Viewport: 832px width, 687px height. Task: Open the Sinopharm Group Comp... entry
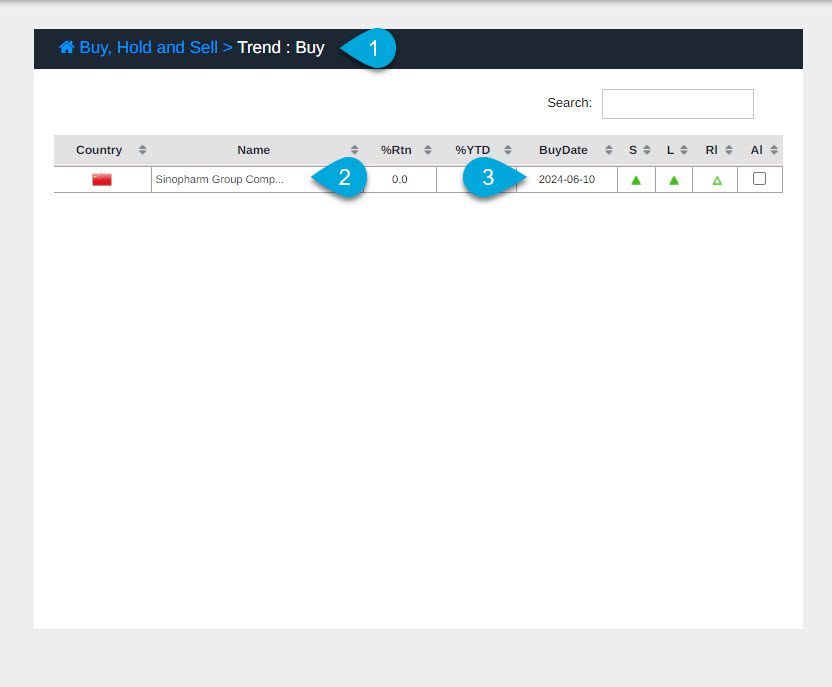(x=220, y=180)
